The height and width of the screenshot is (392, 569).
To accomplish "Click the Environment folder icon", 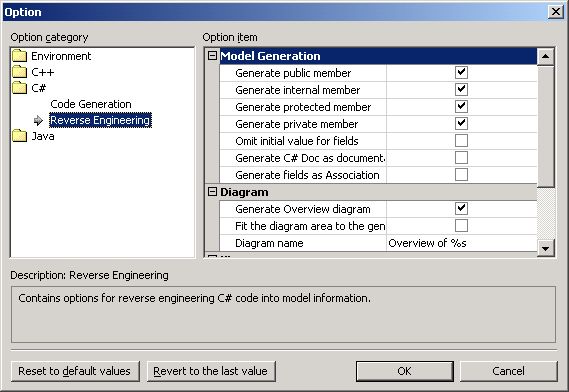I will [x=19, y=56].
